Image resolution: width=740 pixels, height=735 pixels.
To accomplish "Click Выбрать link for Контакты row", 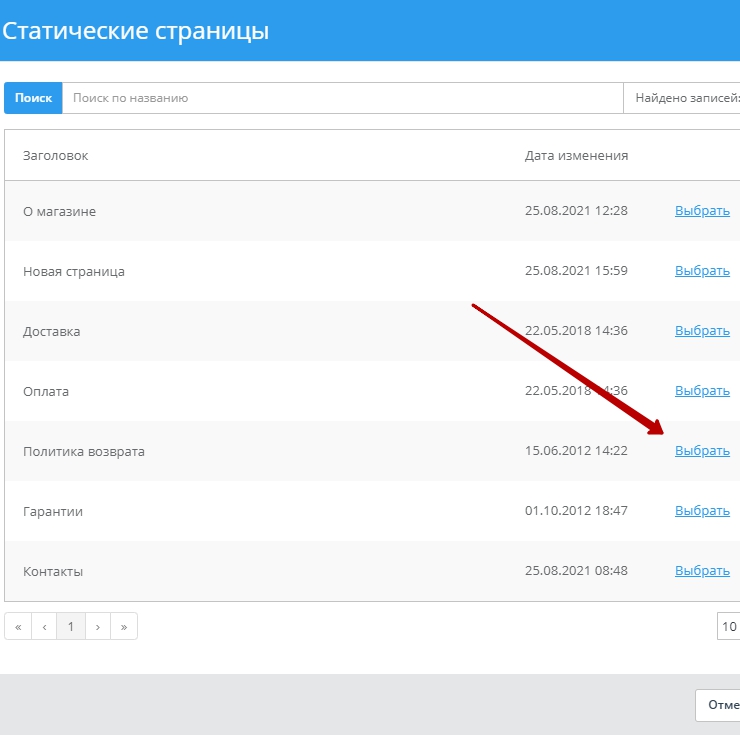I will click(702, 571).
